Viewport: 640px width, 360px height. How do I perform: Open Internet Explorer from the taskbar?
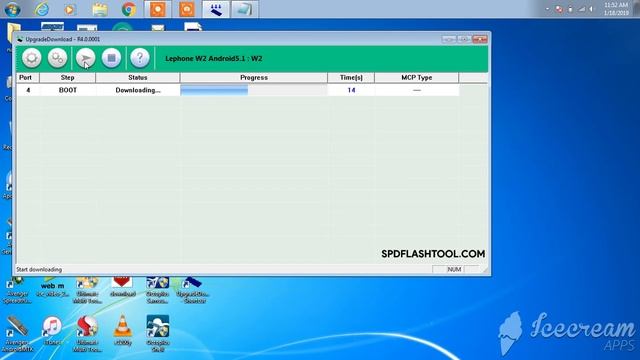click(42, 9)
